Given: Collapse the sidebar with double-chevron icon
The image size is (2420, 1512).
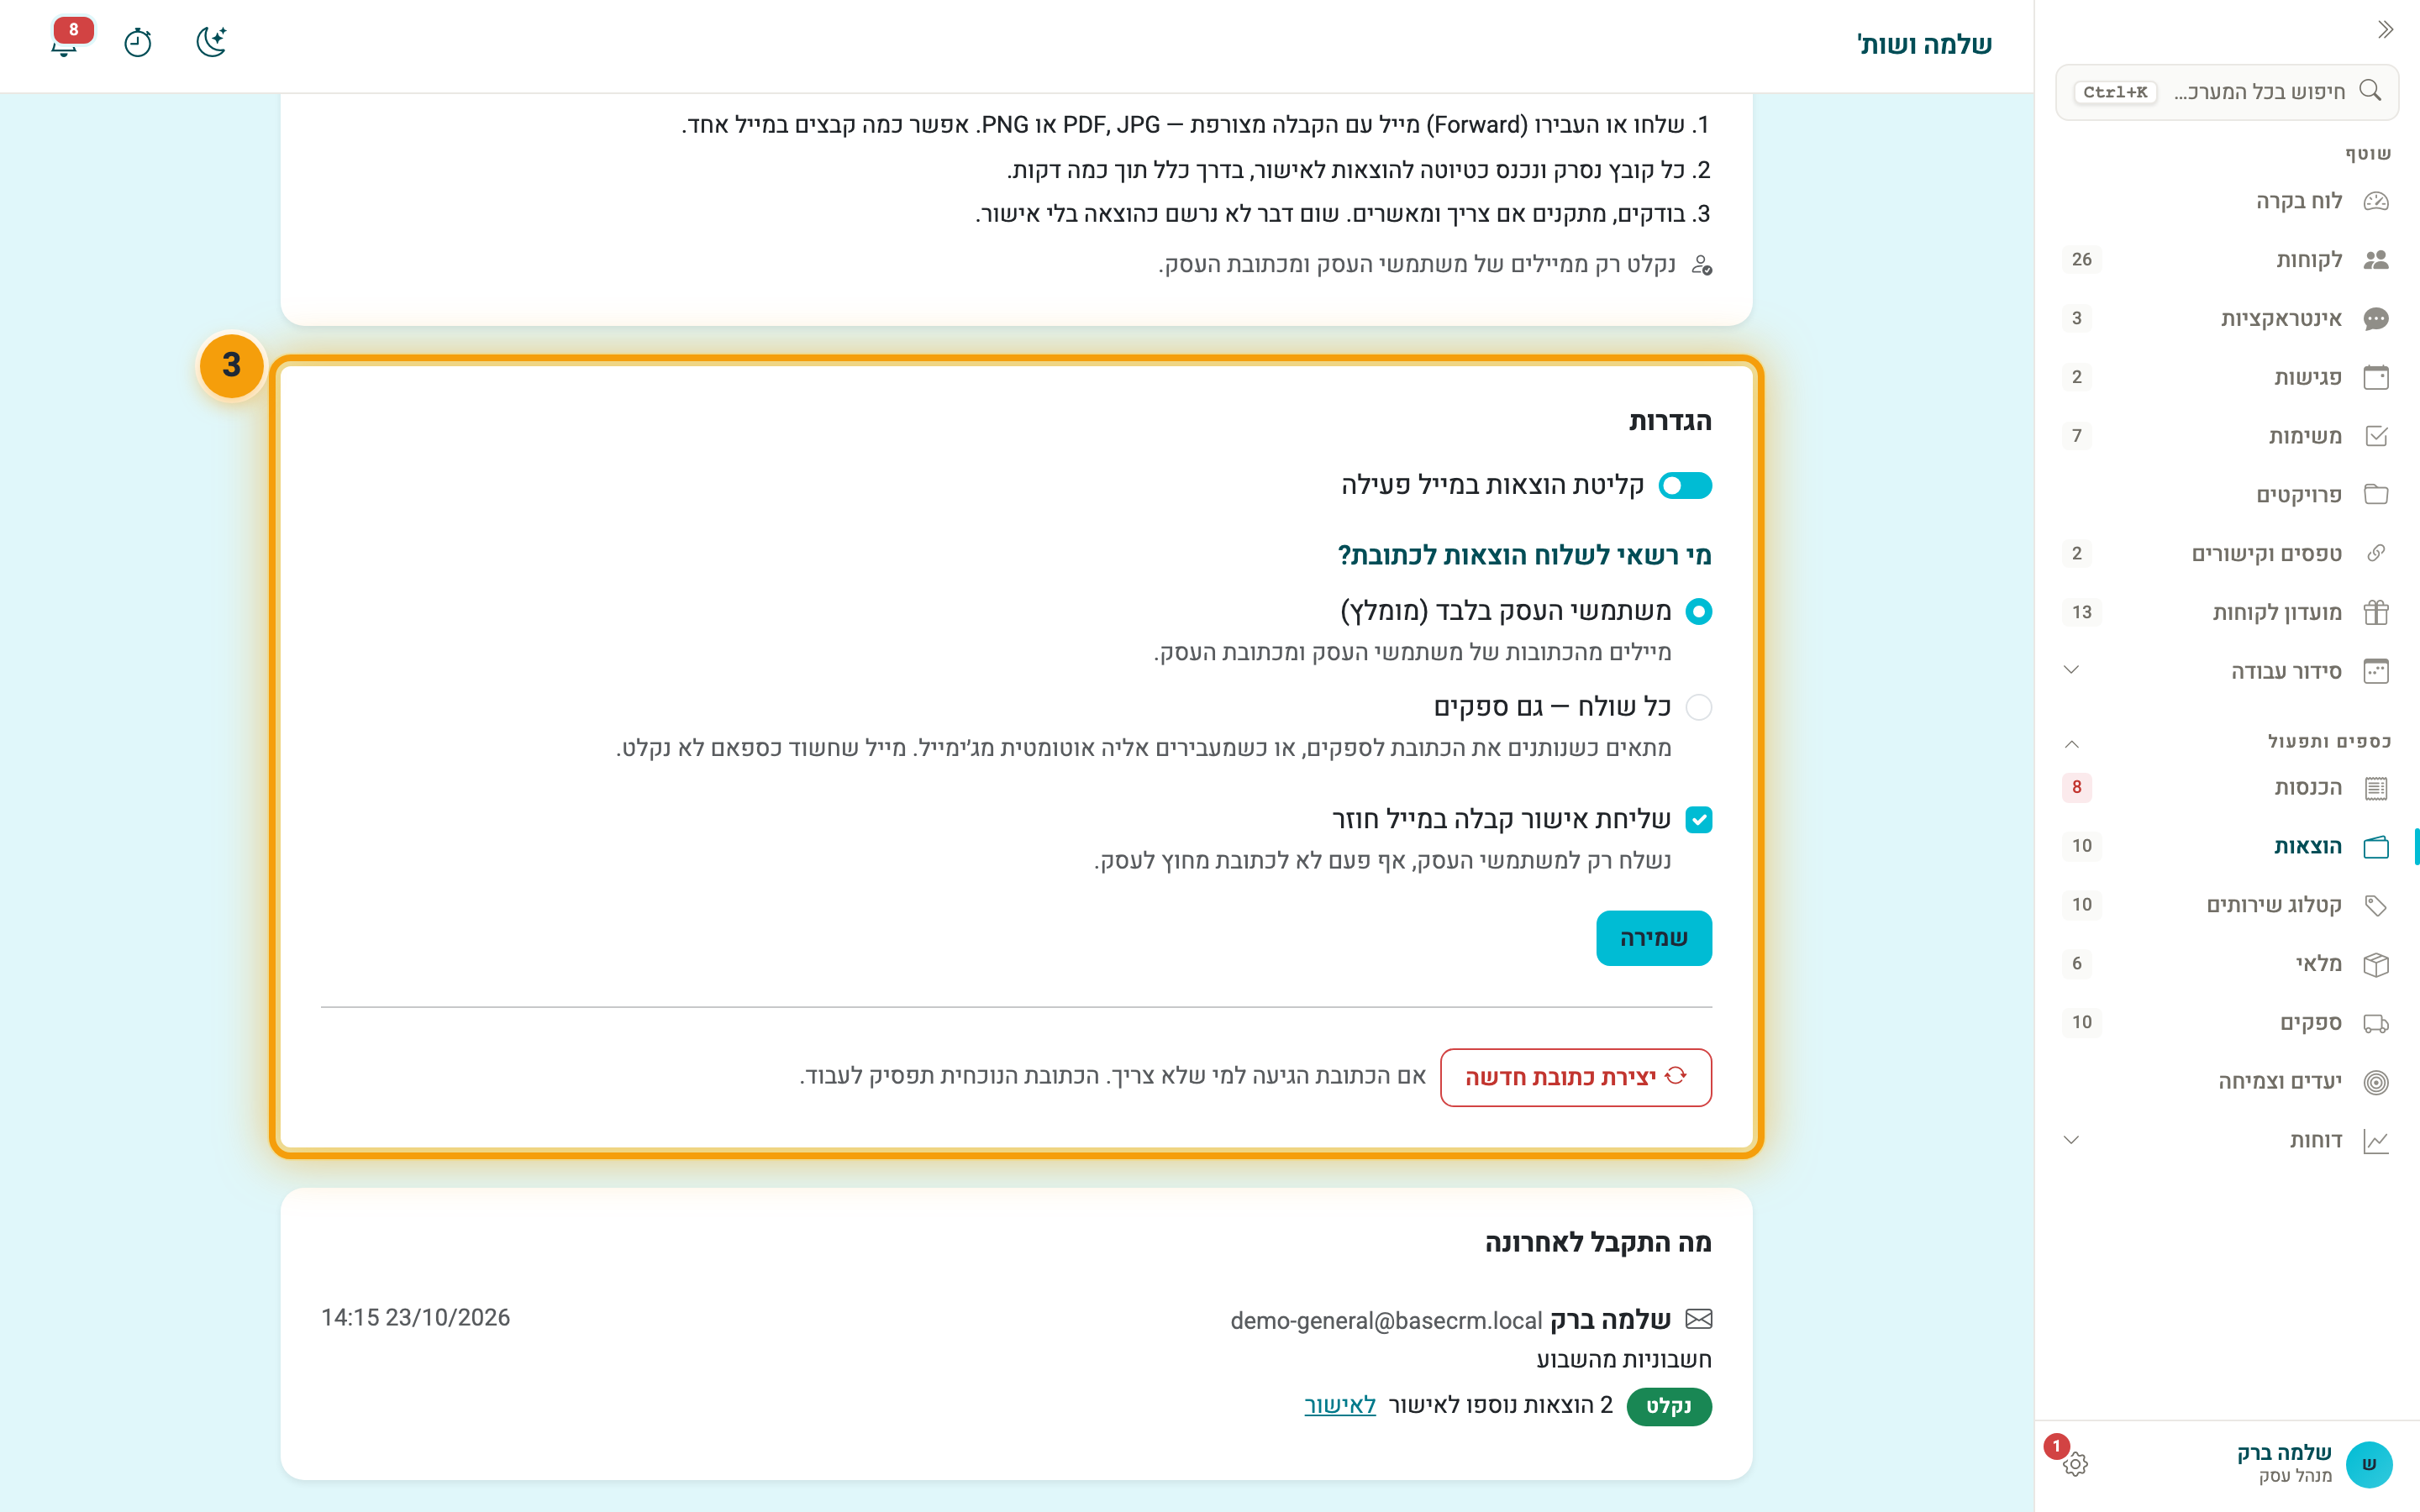Looking at the screenshot, I should coord(2385,30).
